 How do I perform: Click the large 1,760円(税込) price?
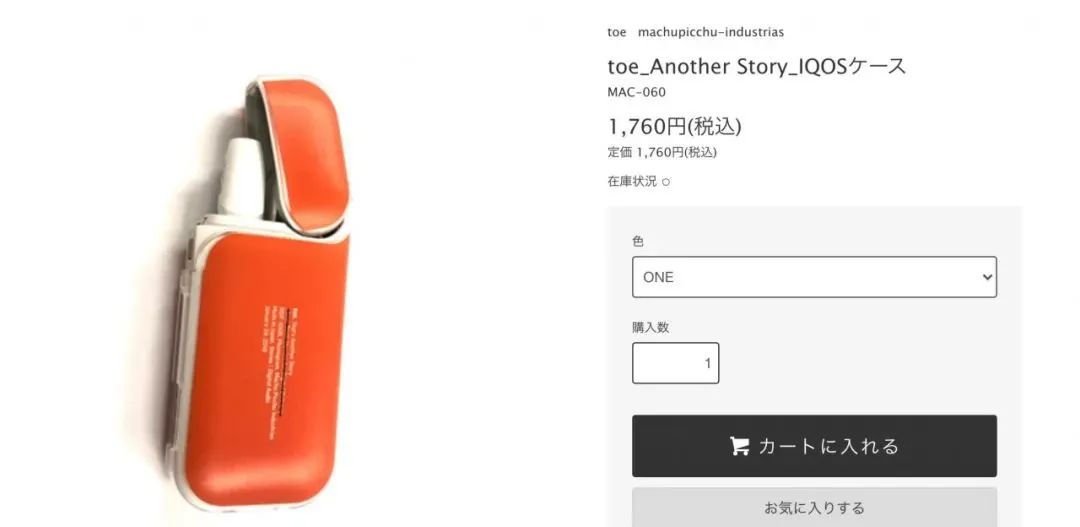point(674,127)
